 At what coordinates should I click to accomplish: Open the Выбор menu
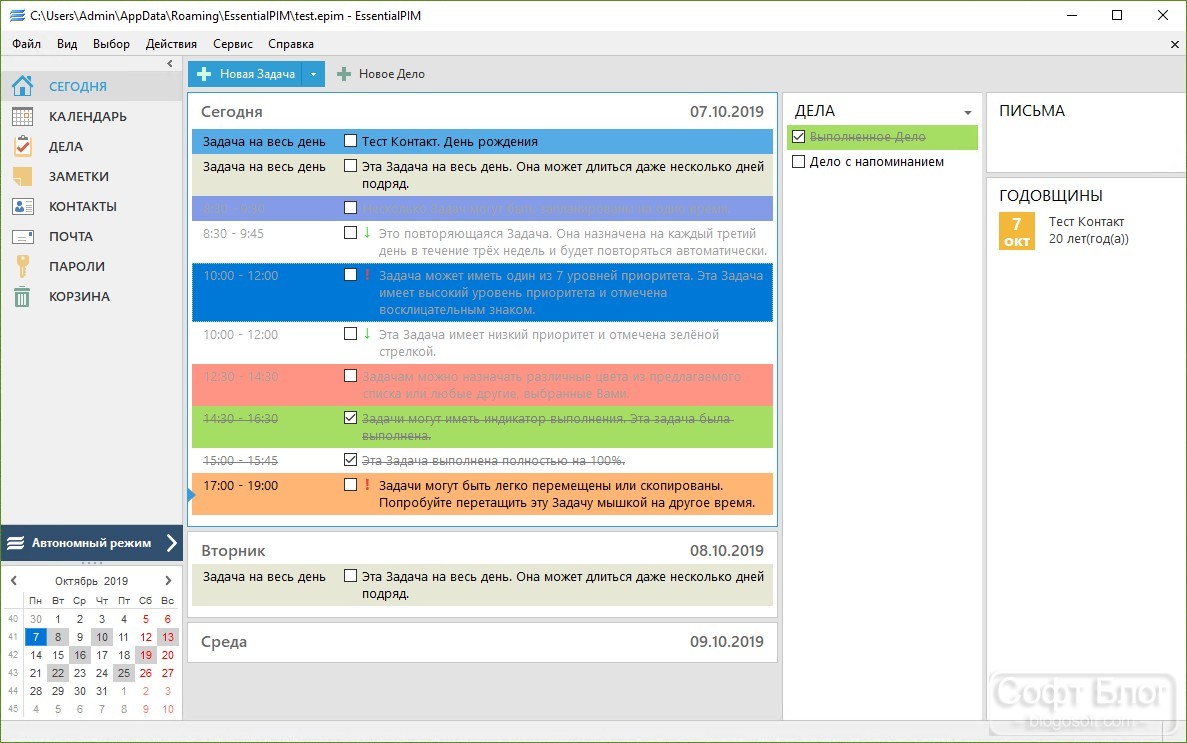pyautogui.click(x=111, y=44)
